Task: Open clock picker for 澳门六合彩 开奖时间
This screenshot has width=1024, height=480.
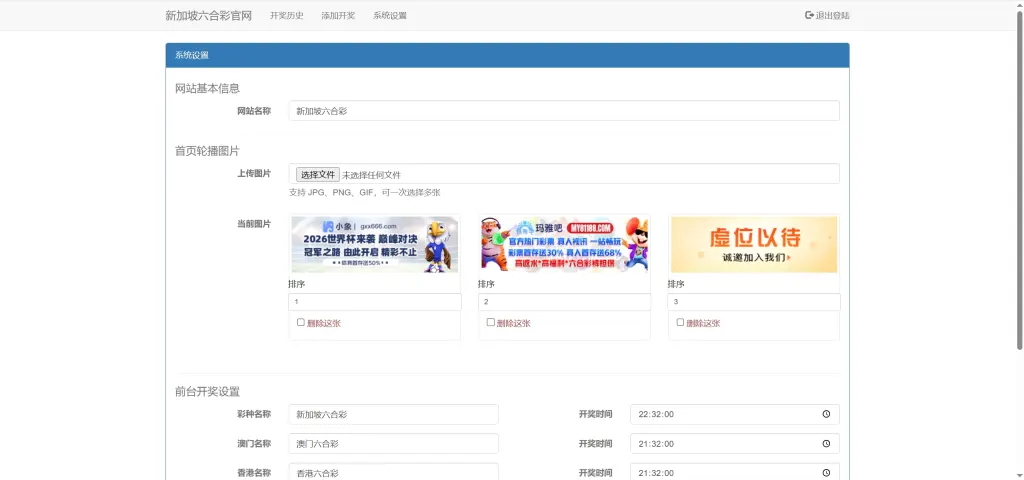Action: click(826, 443)
